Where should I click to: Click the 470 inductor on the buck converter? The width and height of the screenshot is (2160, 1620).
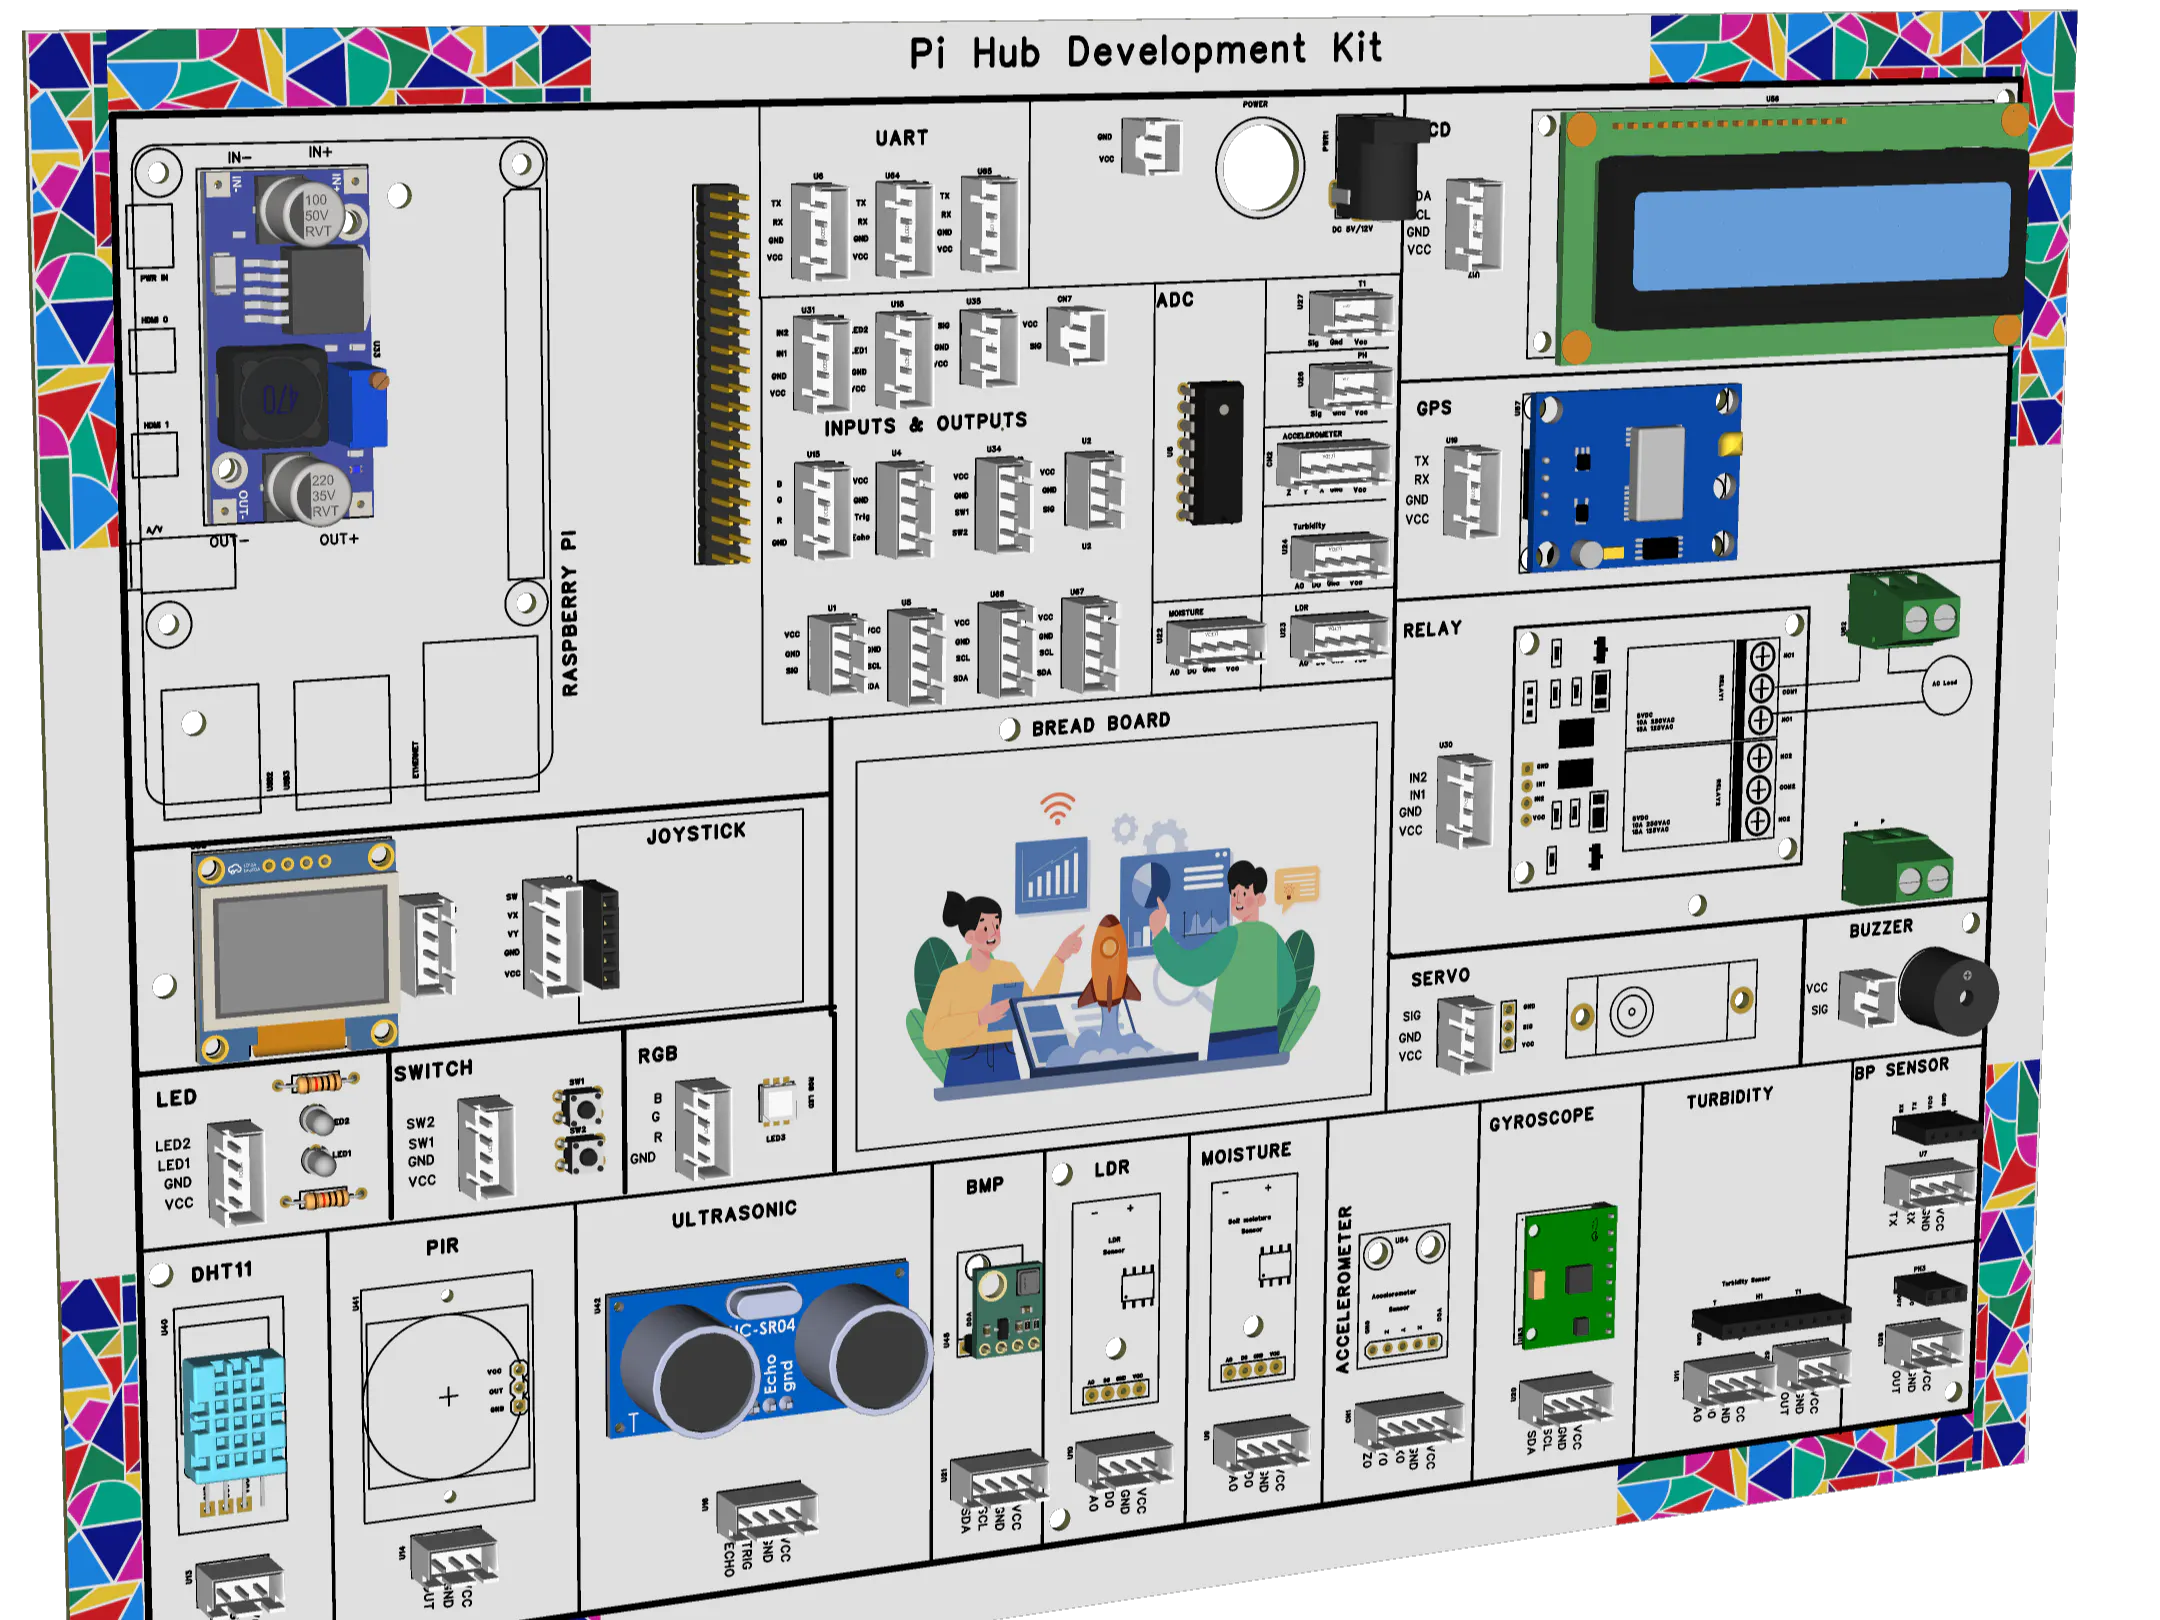click(275, 397)
